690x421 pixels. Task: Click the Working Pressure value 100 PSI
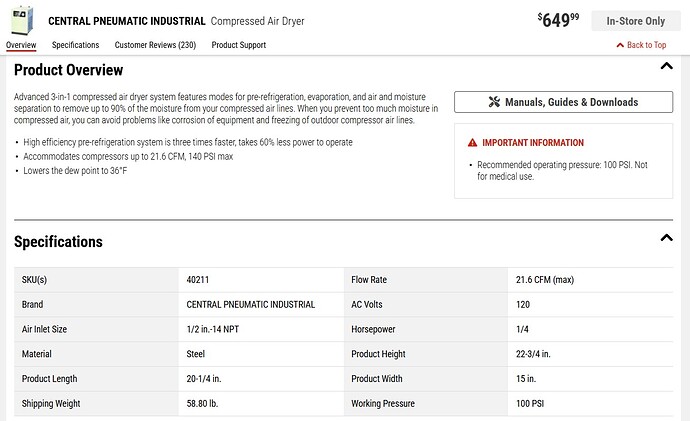530,403
